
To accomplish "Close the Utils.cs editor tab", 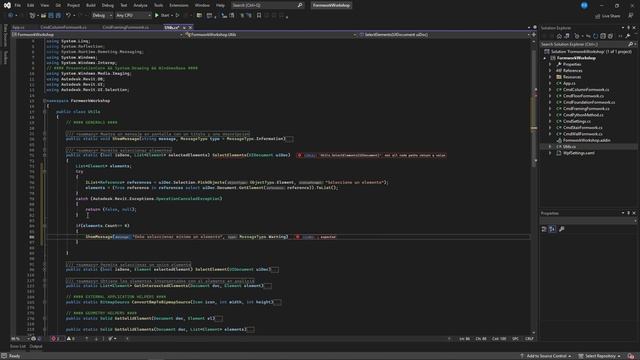I will point(190,27).
